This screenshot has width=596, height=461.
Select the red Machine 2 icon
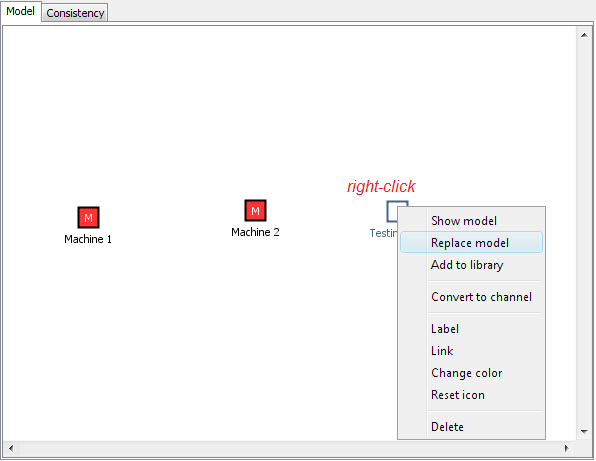tap(255, 210)
